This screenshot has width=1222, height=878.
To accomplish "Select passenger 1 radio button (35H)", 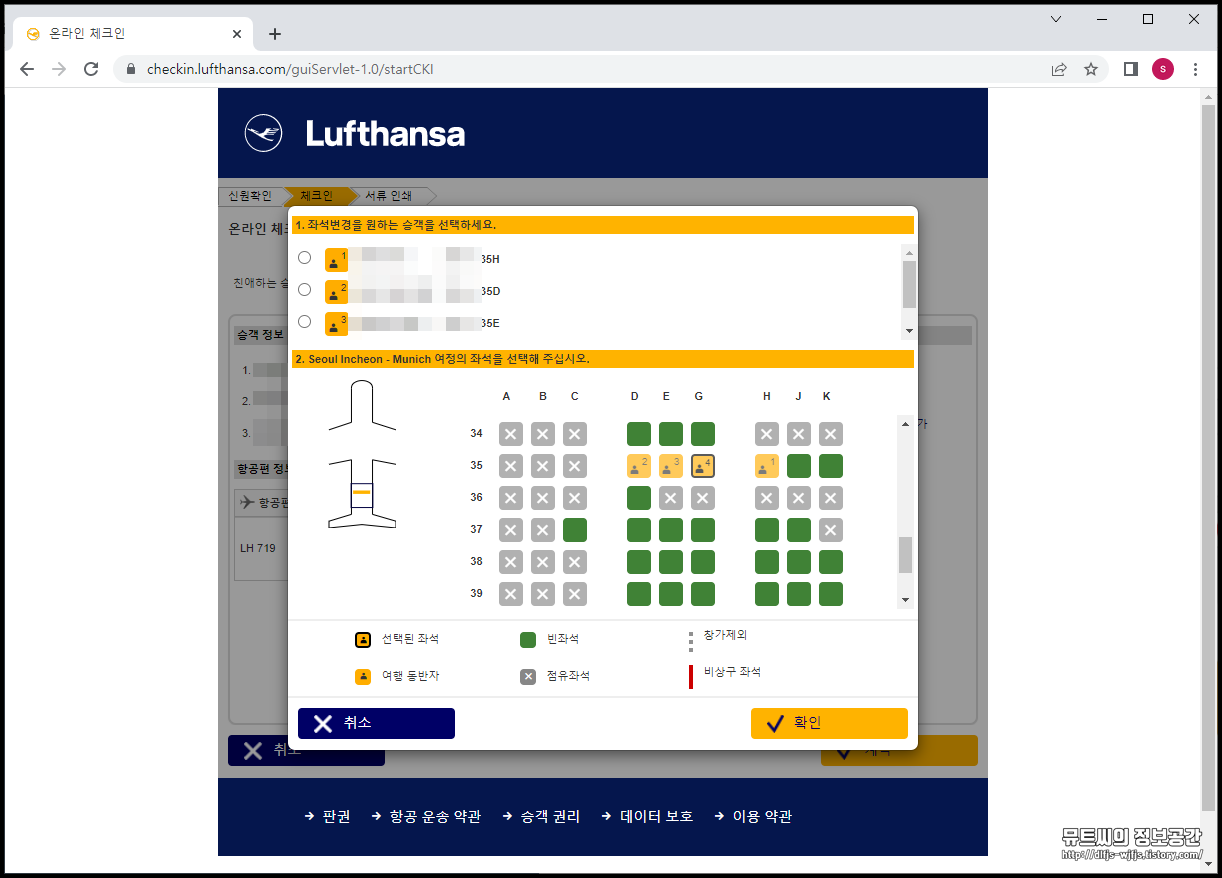I will tap(305, 257).
